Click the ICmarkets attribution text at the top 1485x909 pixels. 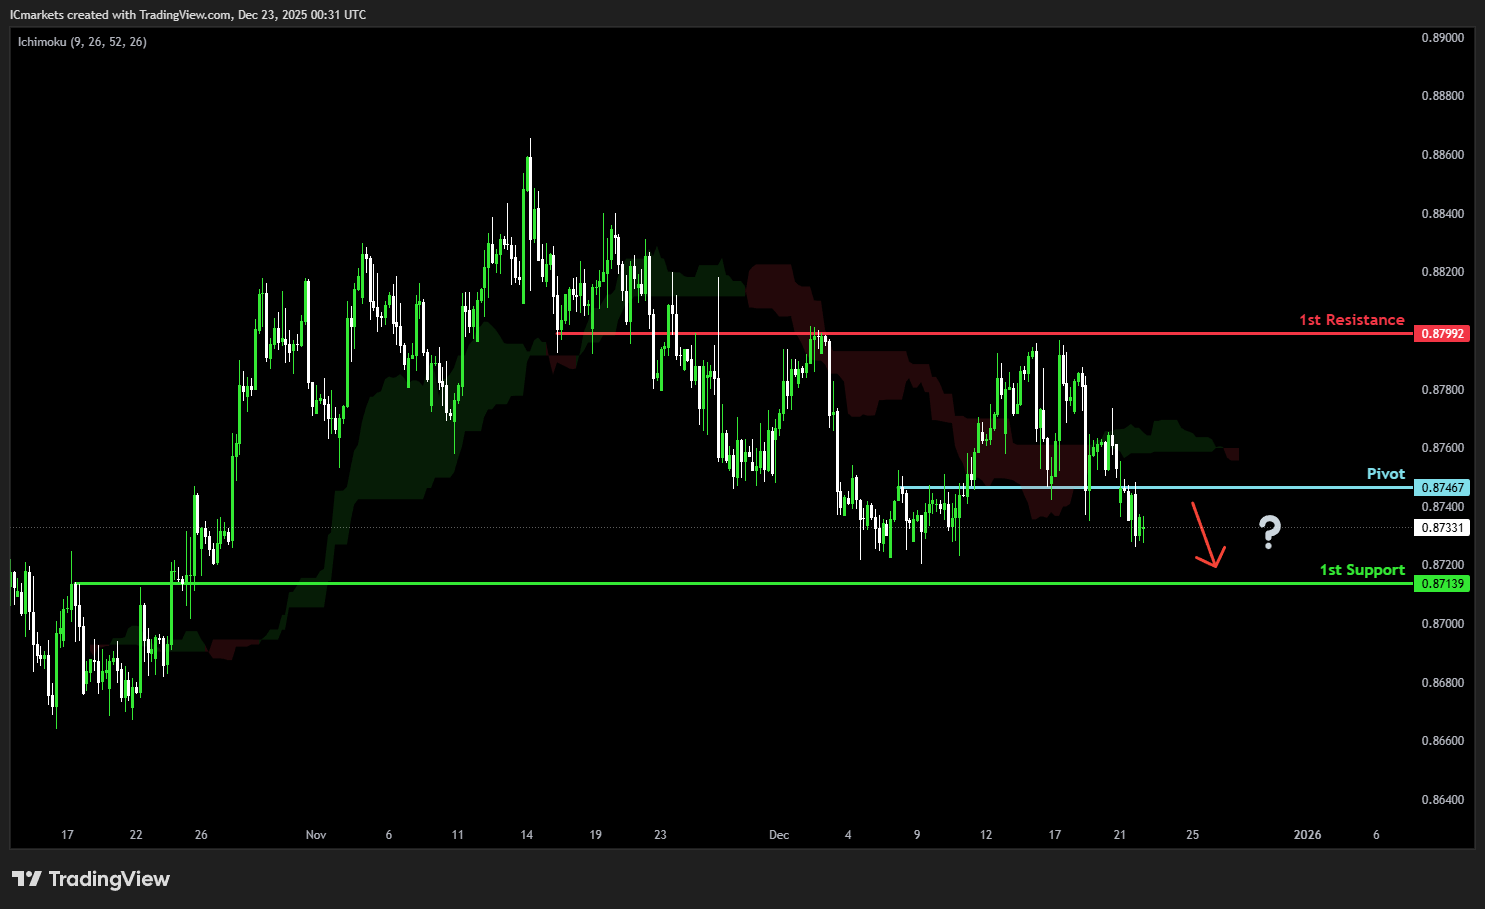pos(188,15)
